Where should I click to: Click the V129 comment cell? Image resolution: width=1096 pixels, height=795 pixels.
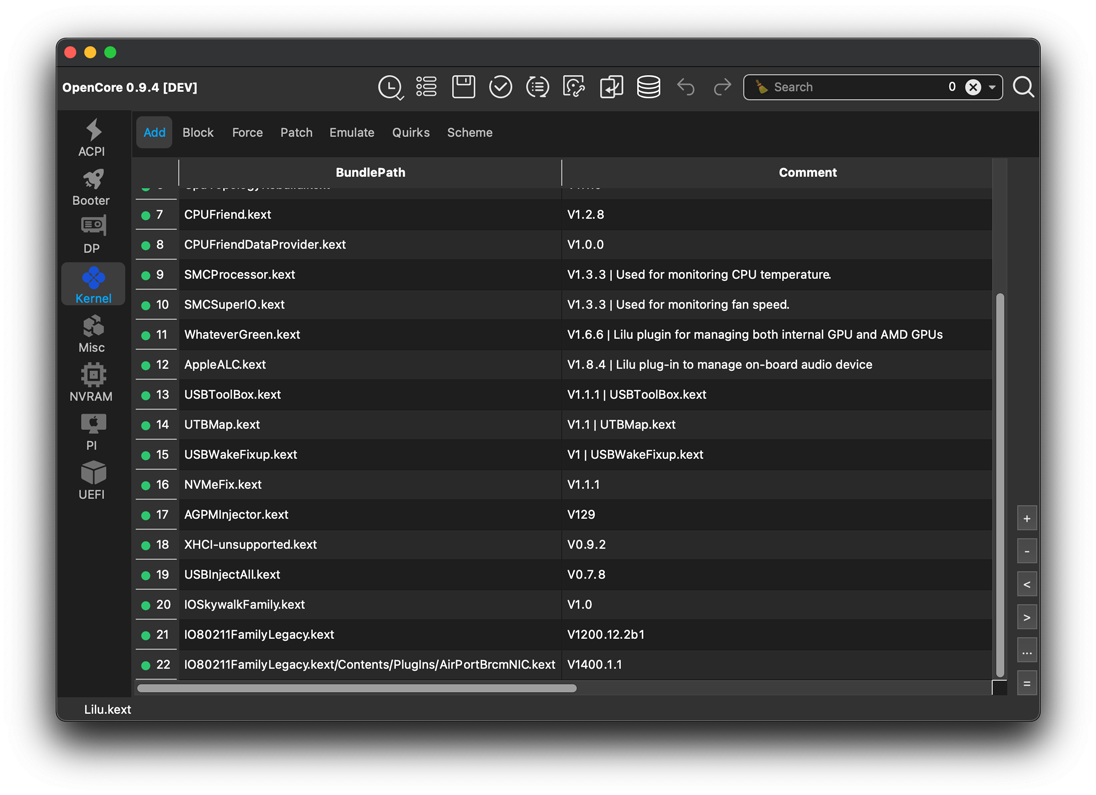[x=777, y=515]
